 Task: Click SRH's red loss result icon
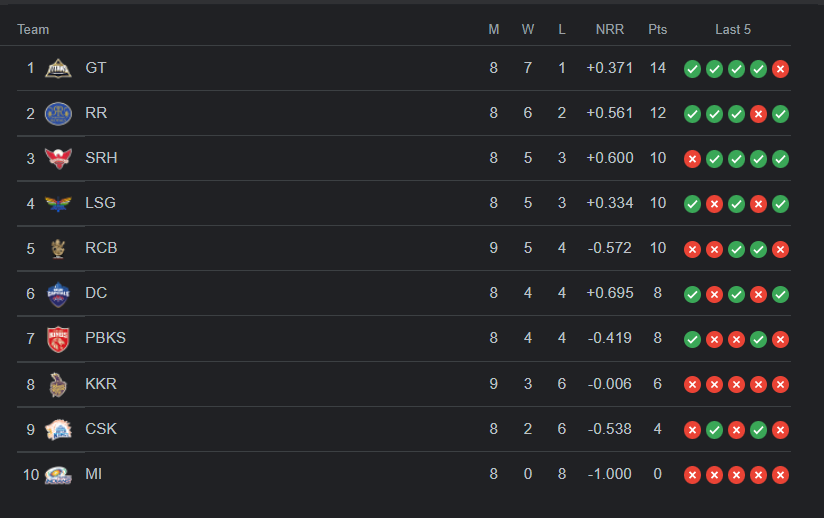coord(692,159)
